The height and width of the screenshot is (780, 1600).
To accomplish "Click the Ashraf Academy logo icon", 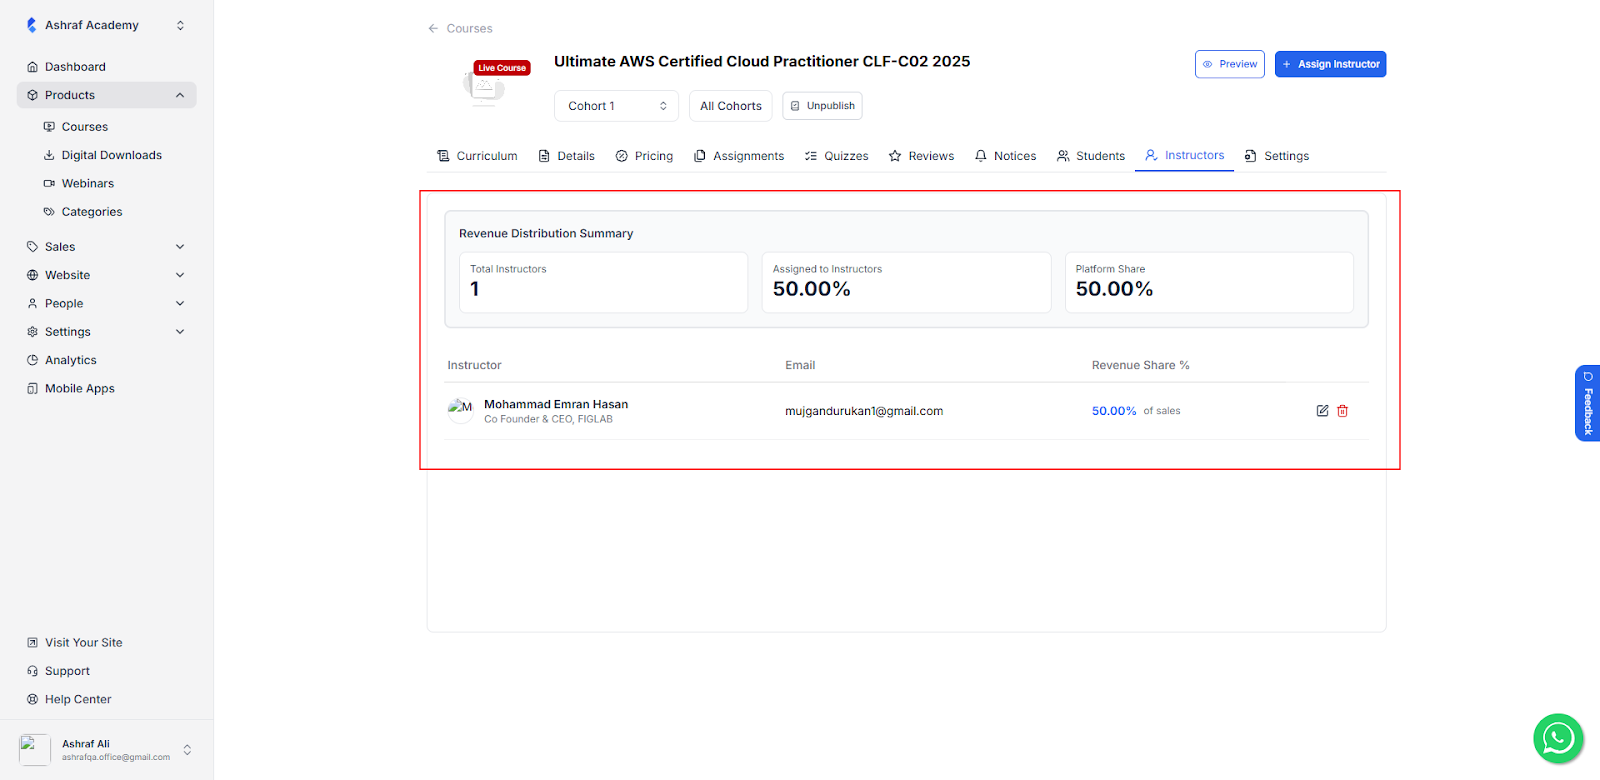I will (x=32, y=25).
